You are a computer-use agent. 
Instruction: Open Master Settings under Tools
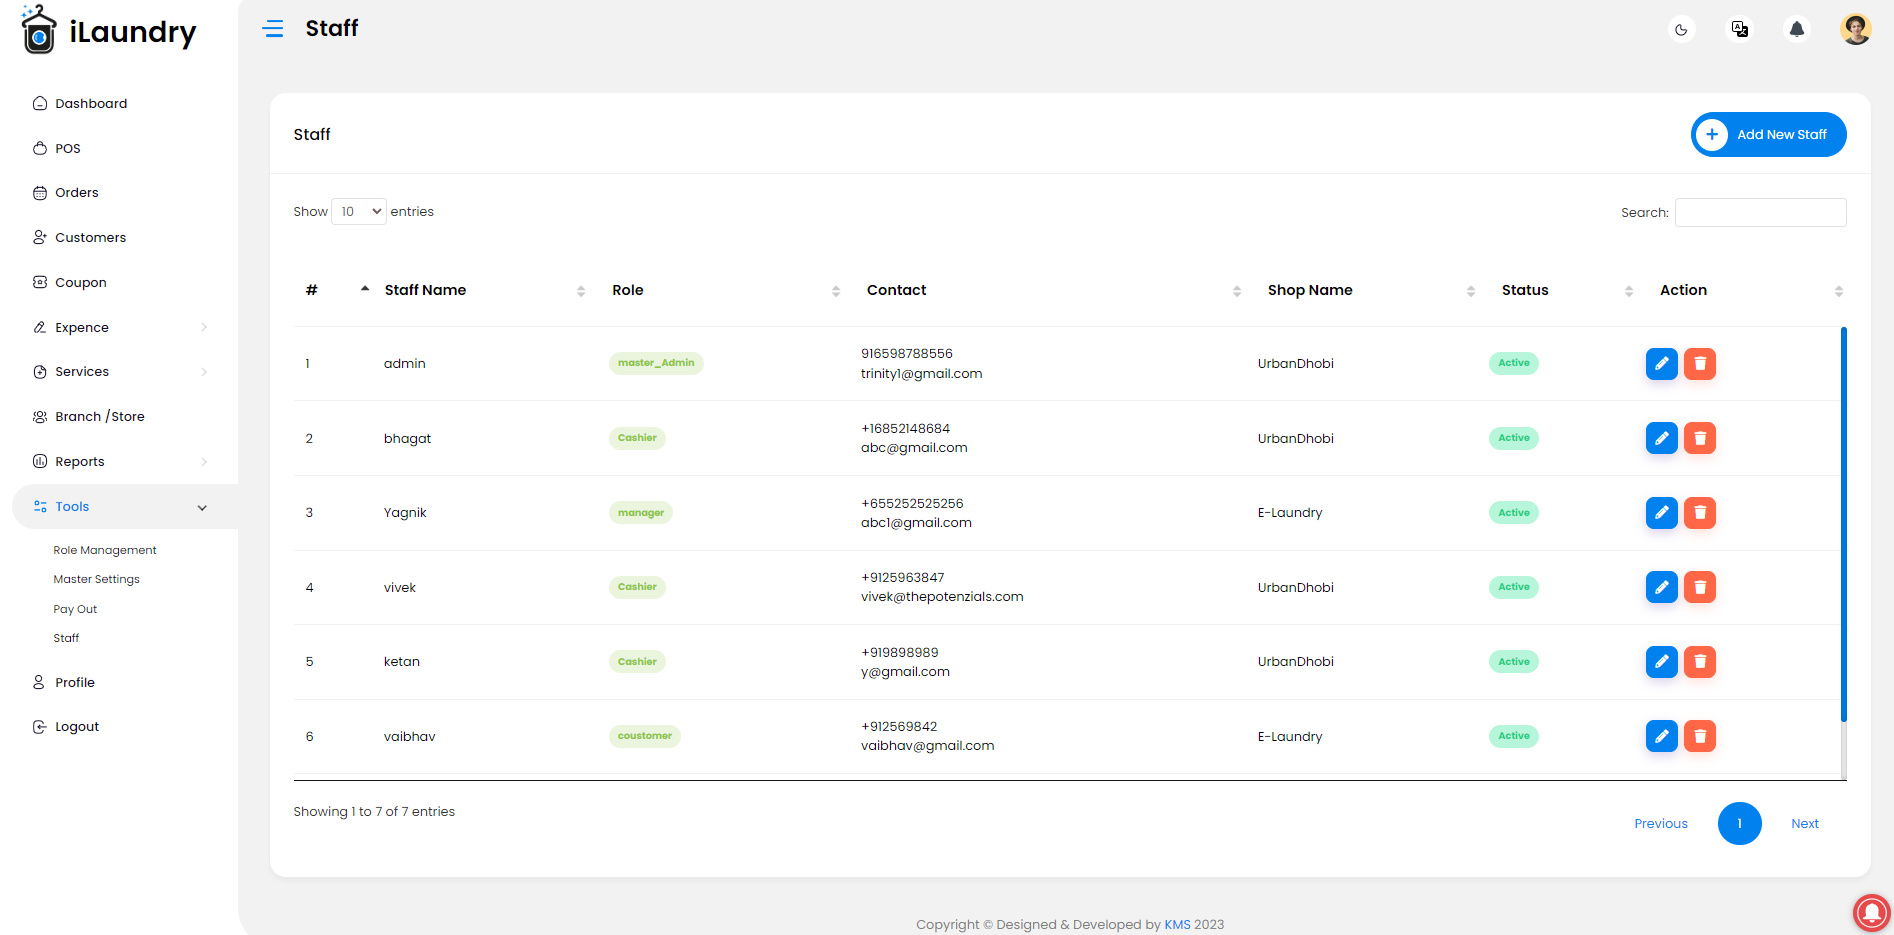click(x=96, y=580)
